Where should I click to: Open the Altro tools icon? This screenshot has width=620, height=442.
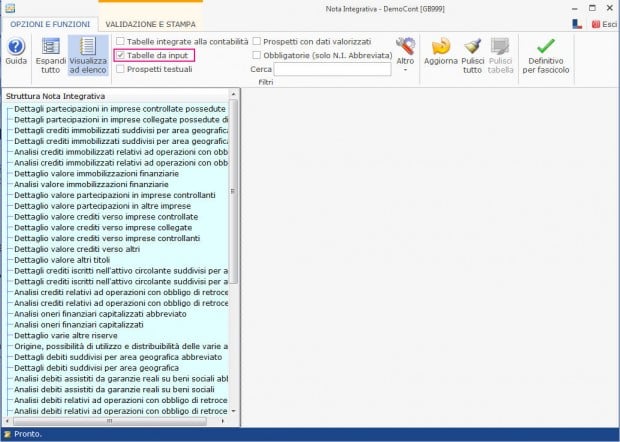(405, 46)
